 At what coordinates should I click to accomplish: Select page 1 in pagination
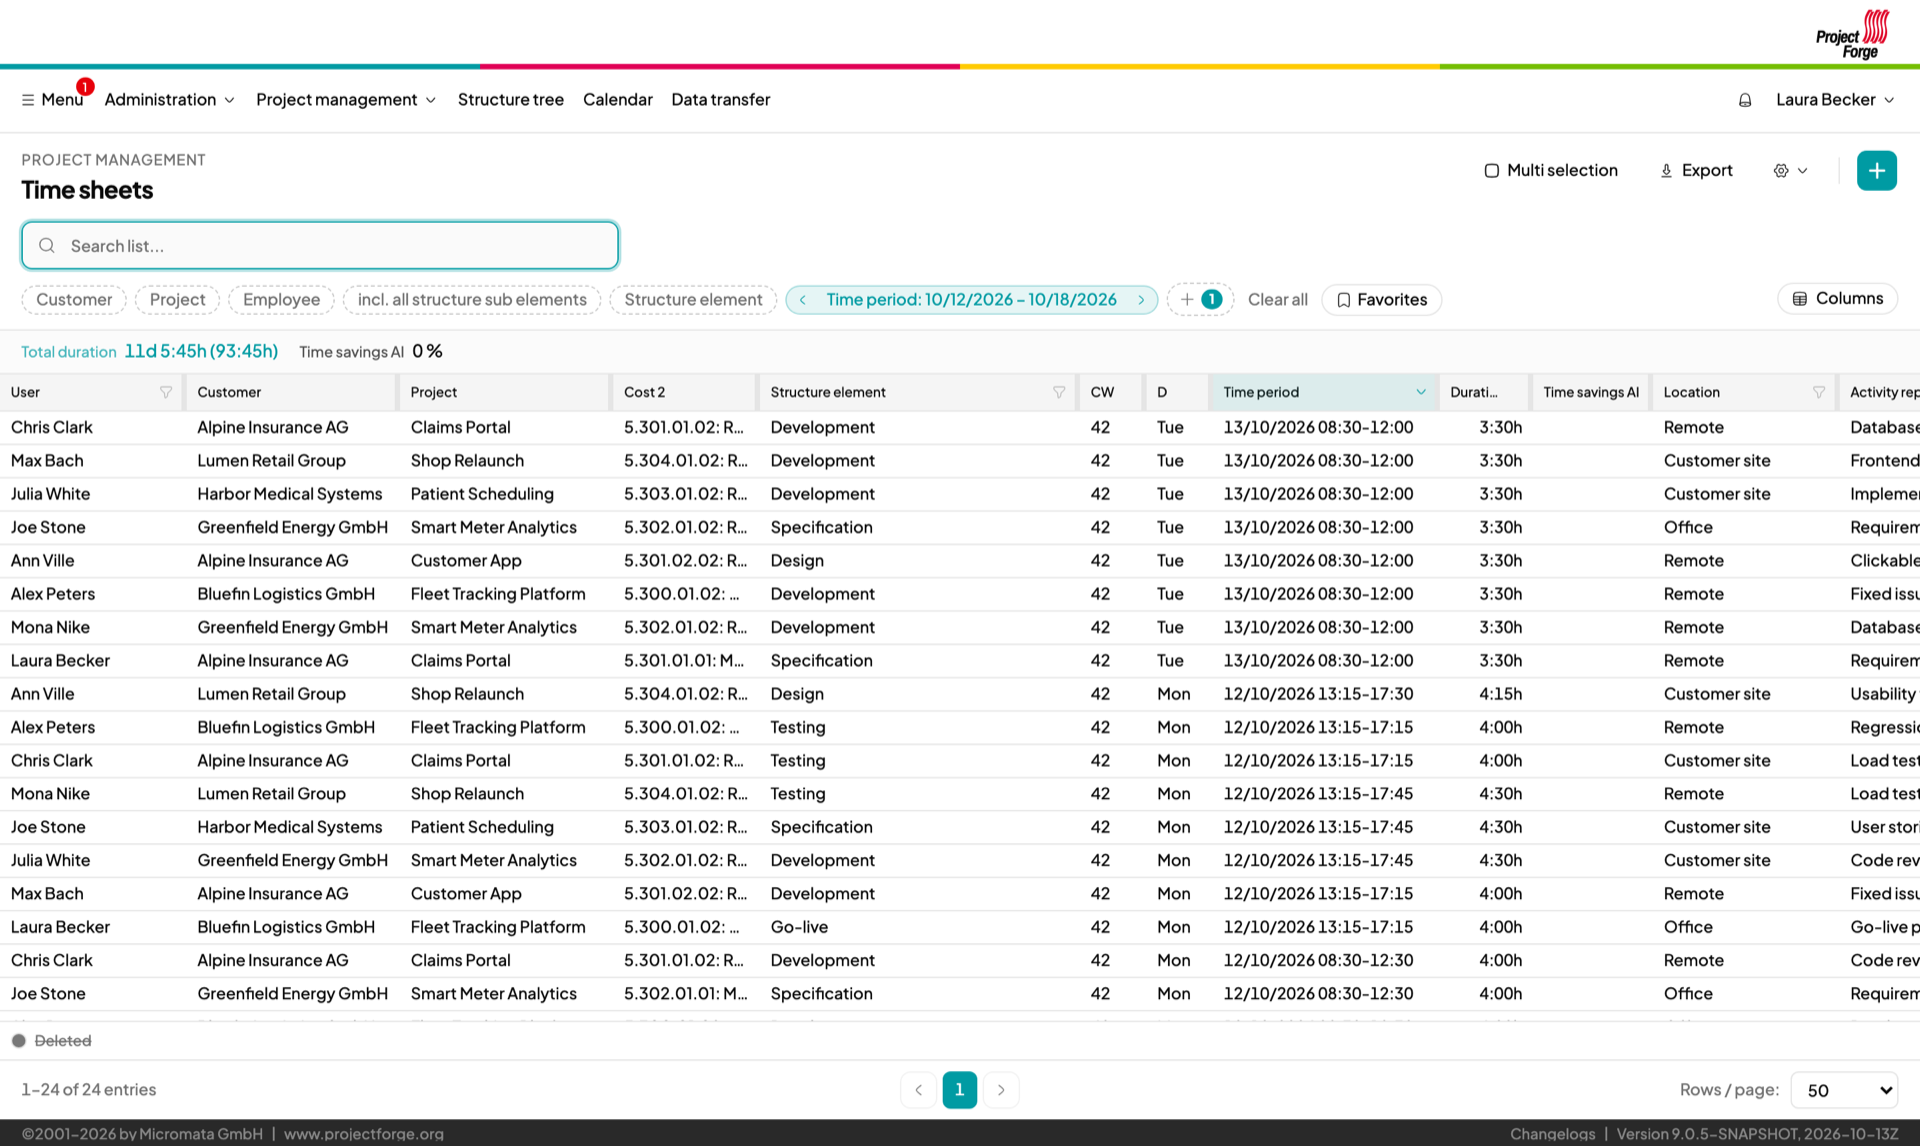coord(959,1090)
